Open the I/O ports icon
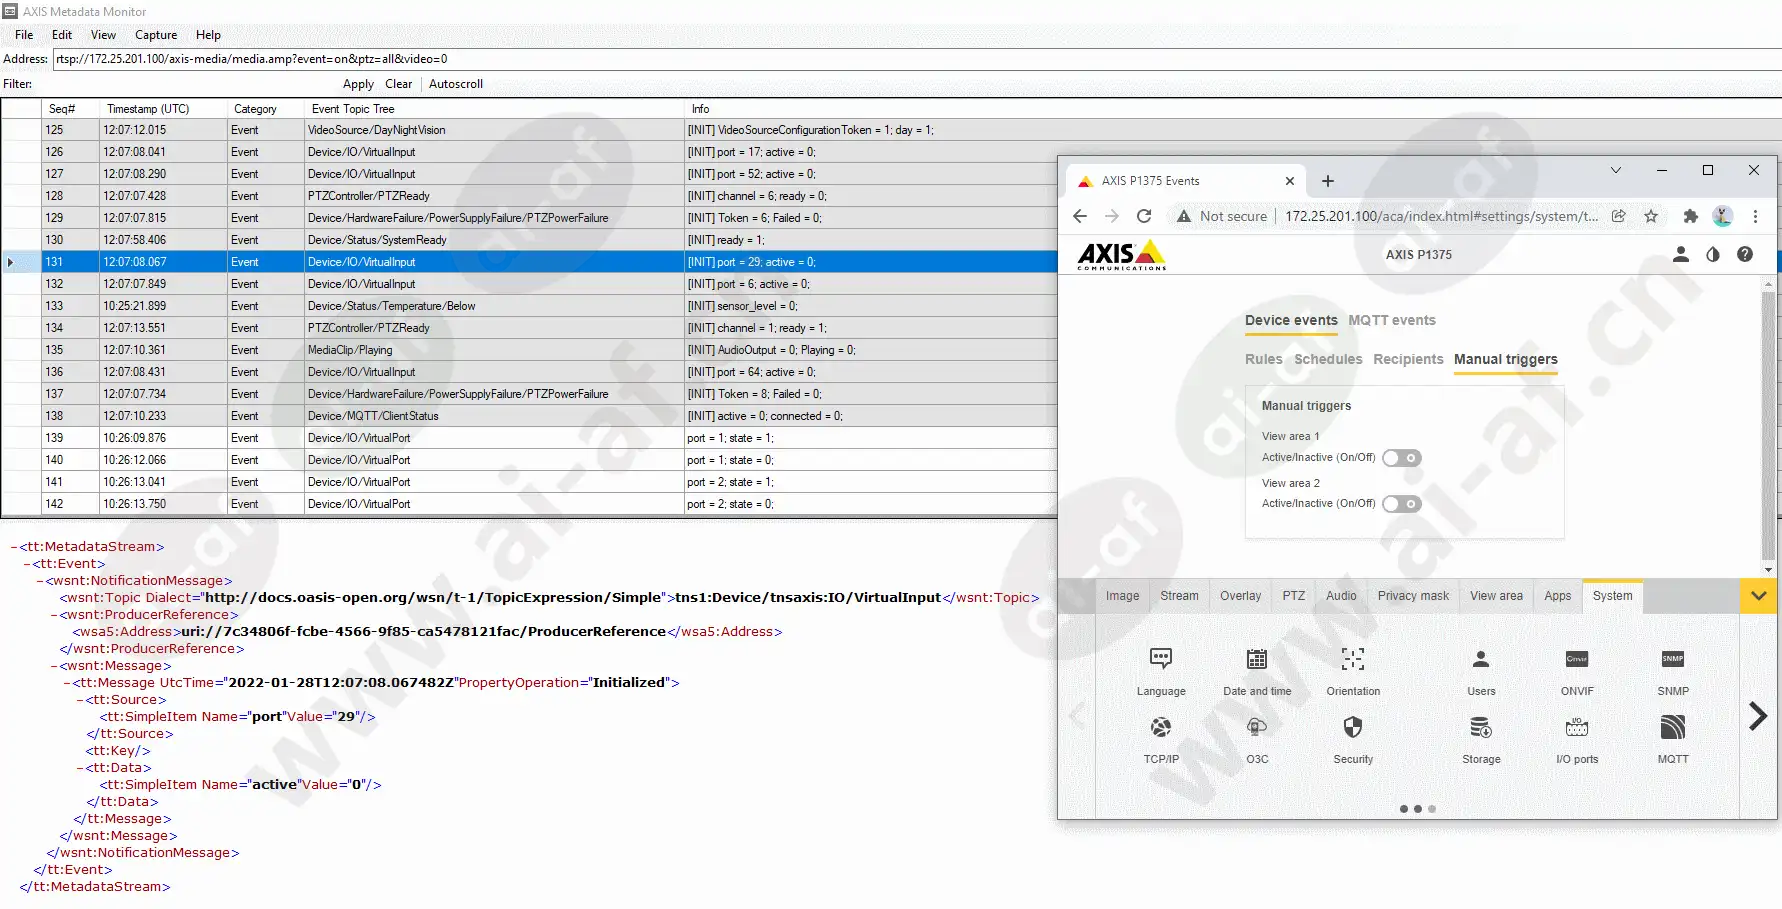This screenshot has width=1782, height=909. pos(1577,727)
